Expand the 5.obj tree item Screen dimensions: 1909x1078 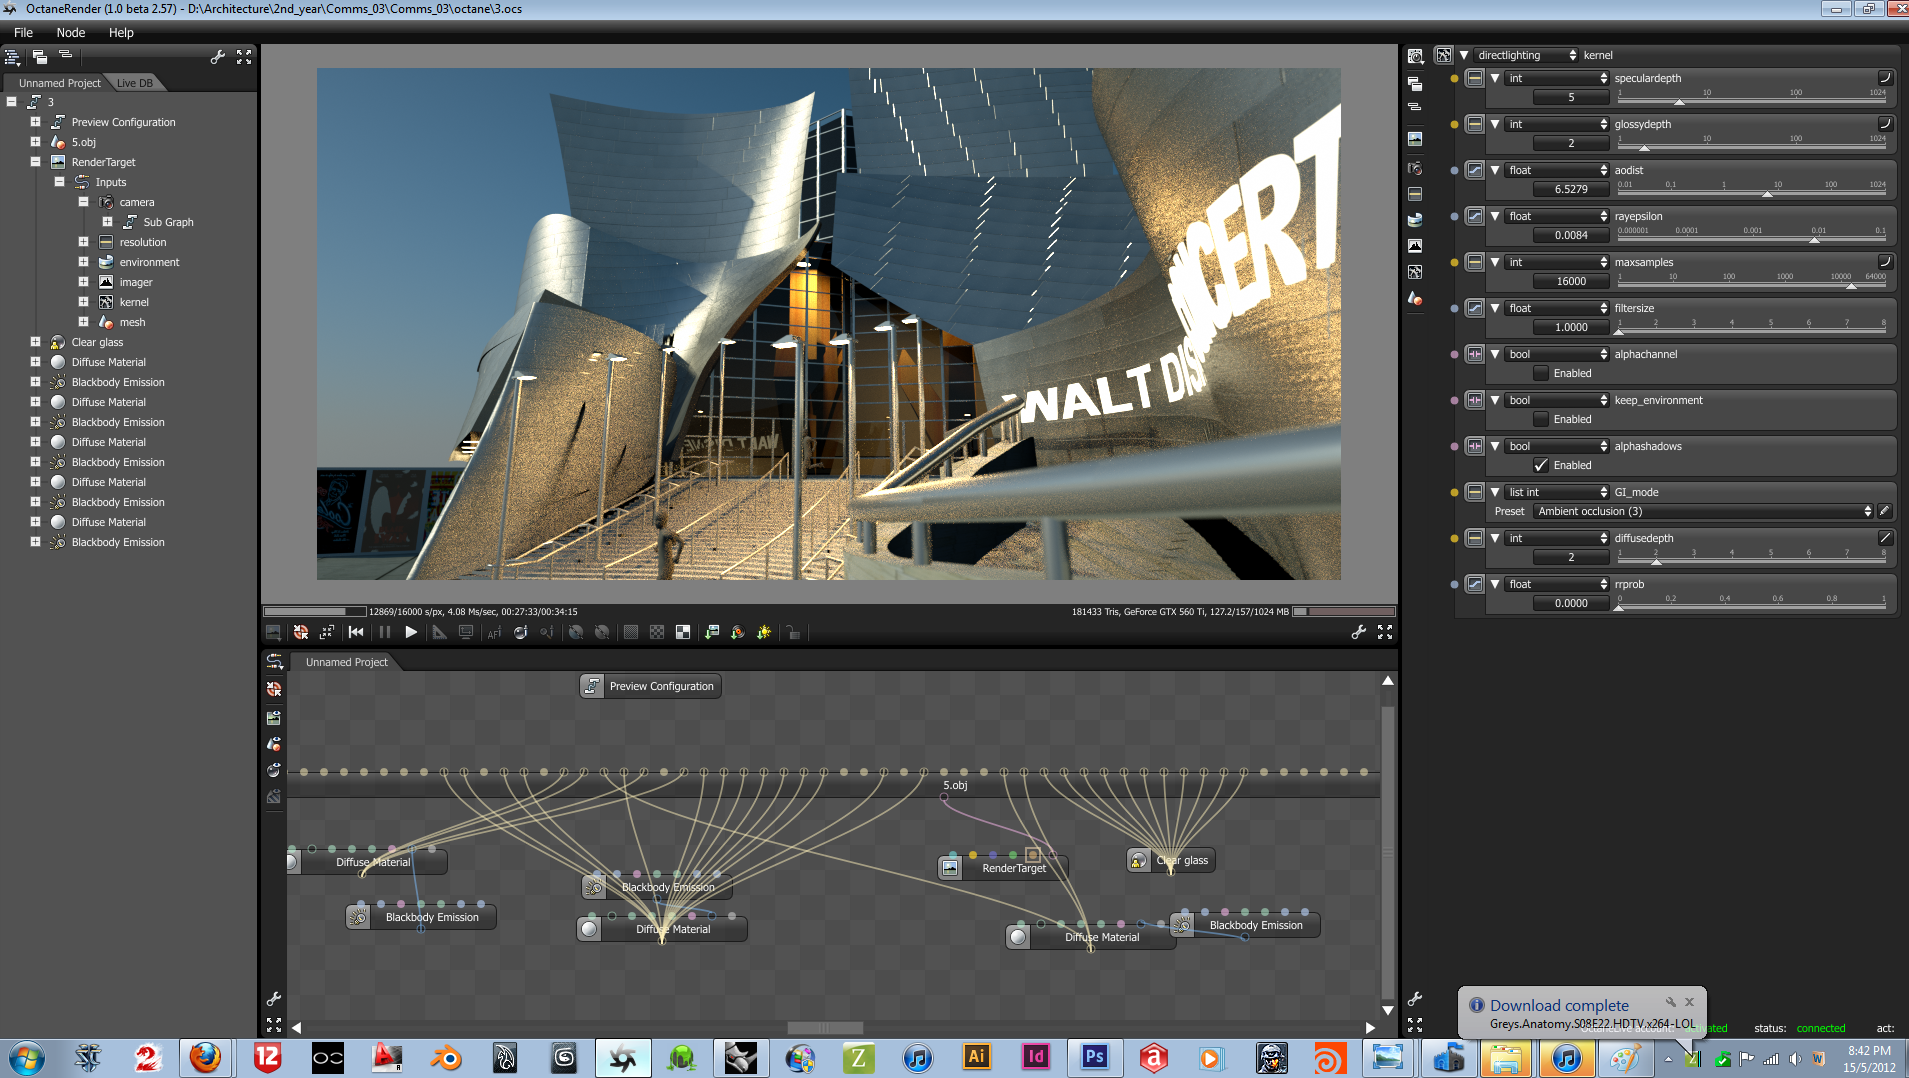point(35,142)
